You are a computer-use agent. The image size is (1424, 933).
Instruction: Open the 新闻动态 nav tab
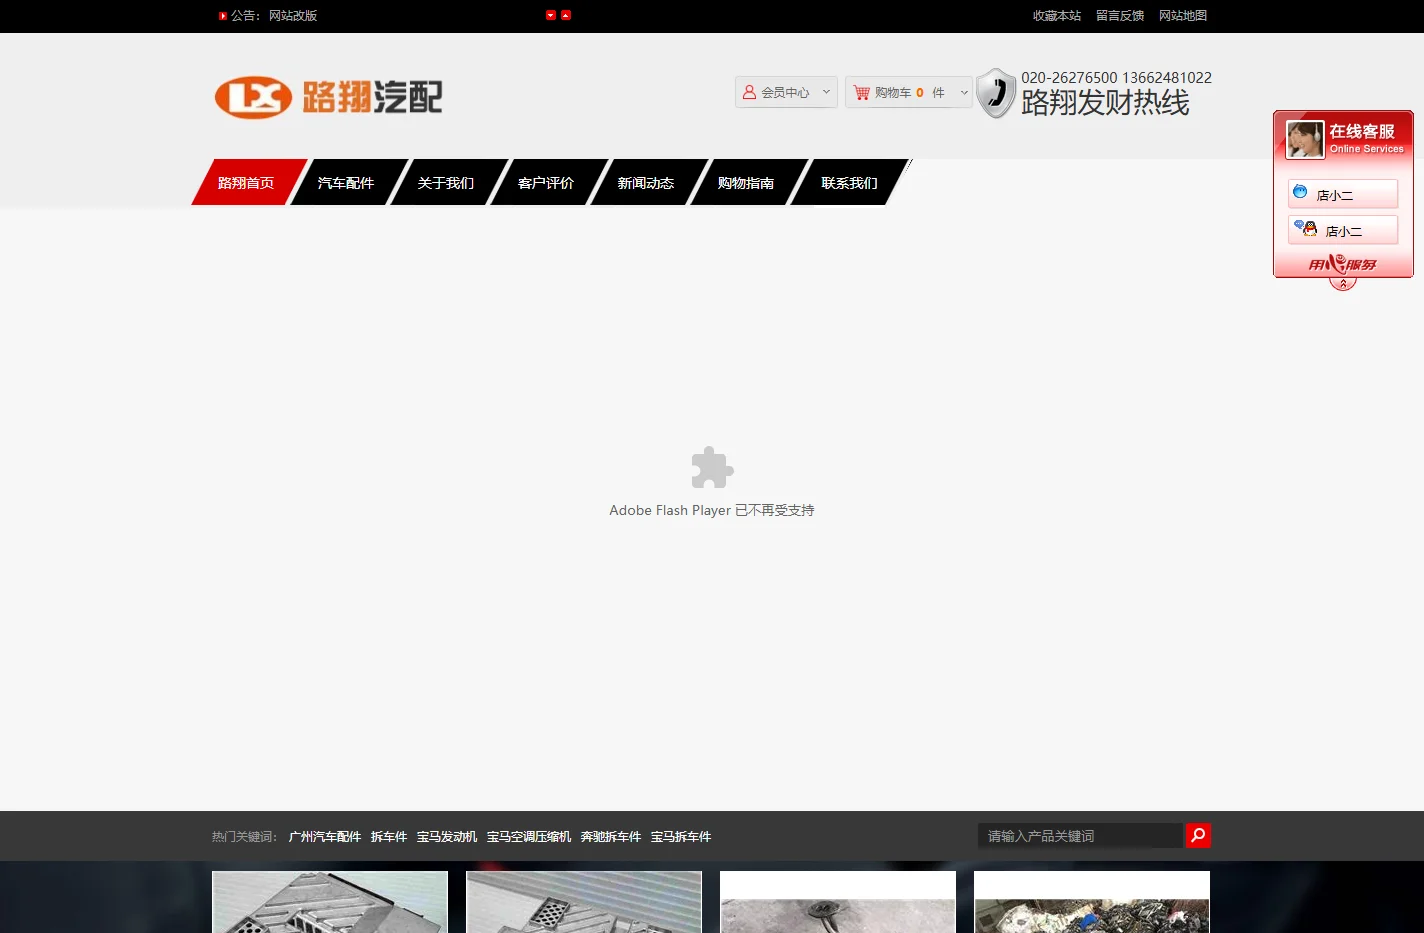646,182
